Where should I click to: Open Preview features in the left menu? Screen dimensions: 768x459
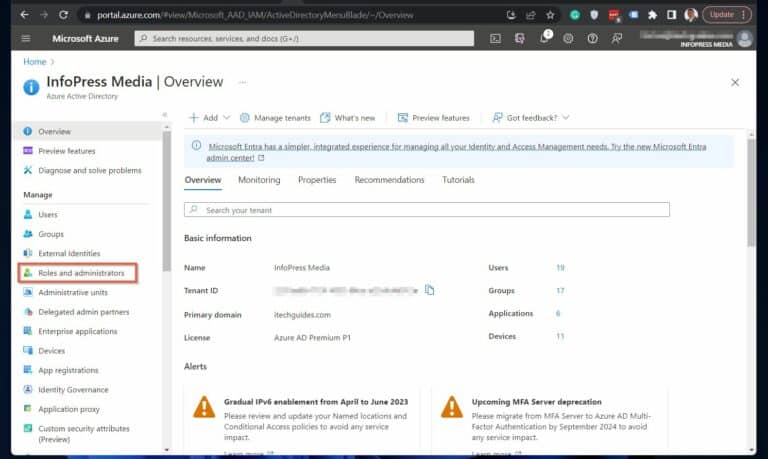67,151
